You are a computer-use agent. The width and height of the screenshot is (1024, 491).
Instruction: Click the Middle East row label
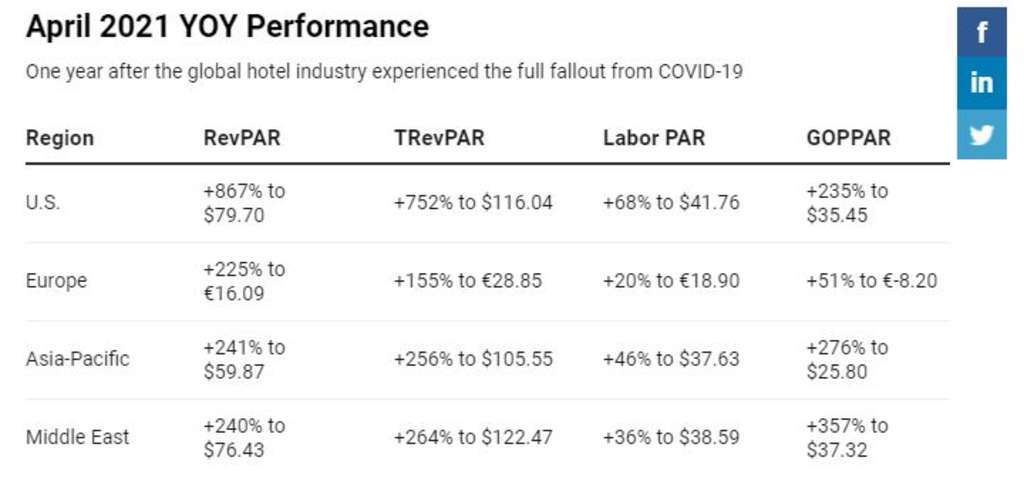click(x=78, y=437)
